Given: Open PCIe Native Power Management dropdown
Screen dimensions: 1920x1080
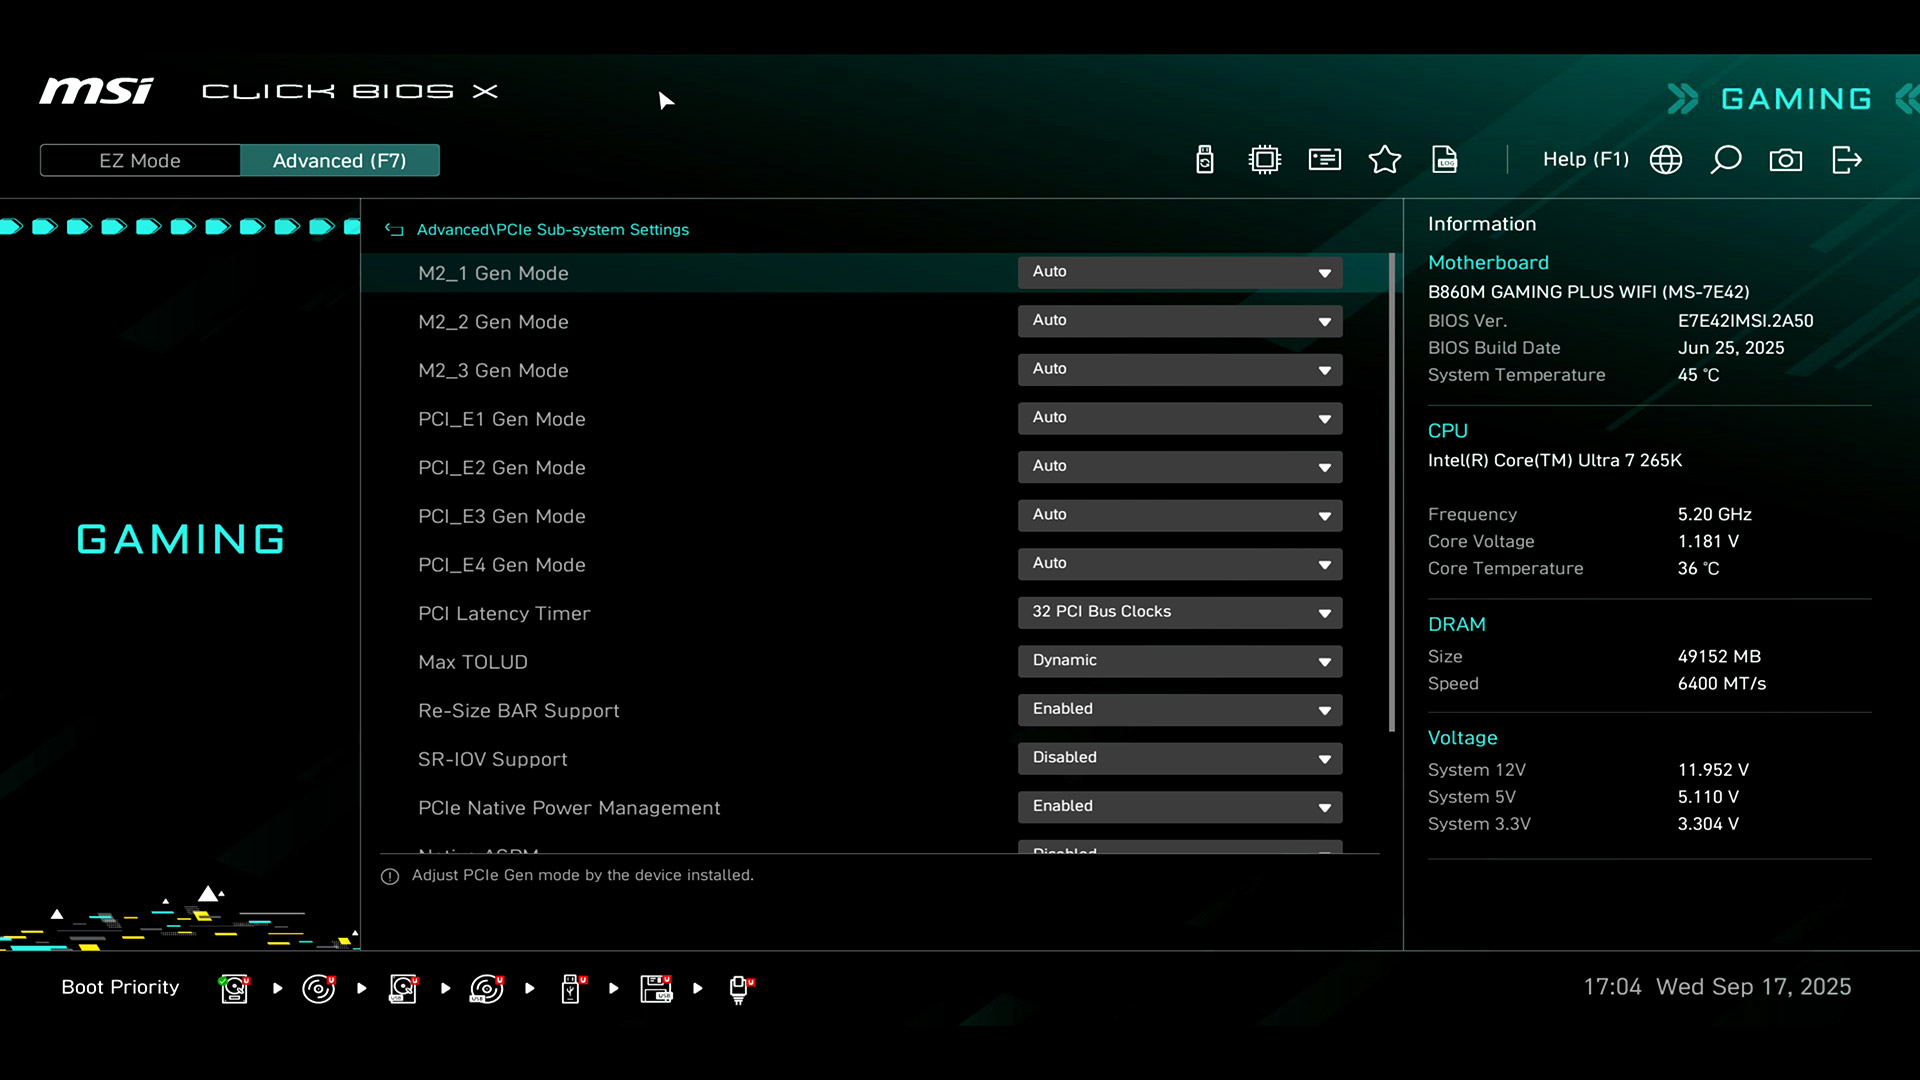Looking at the screenshot, I should point(1180,807).
